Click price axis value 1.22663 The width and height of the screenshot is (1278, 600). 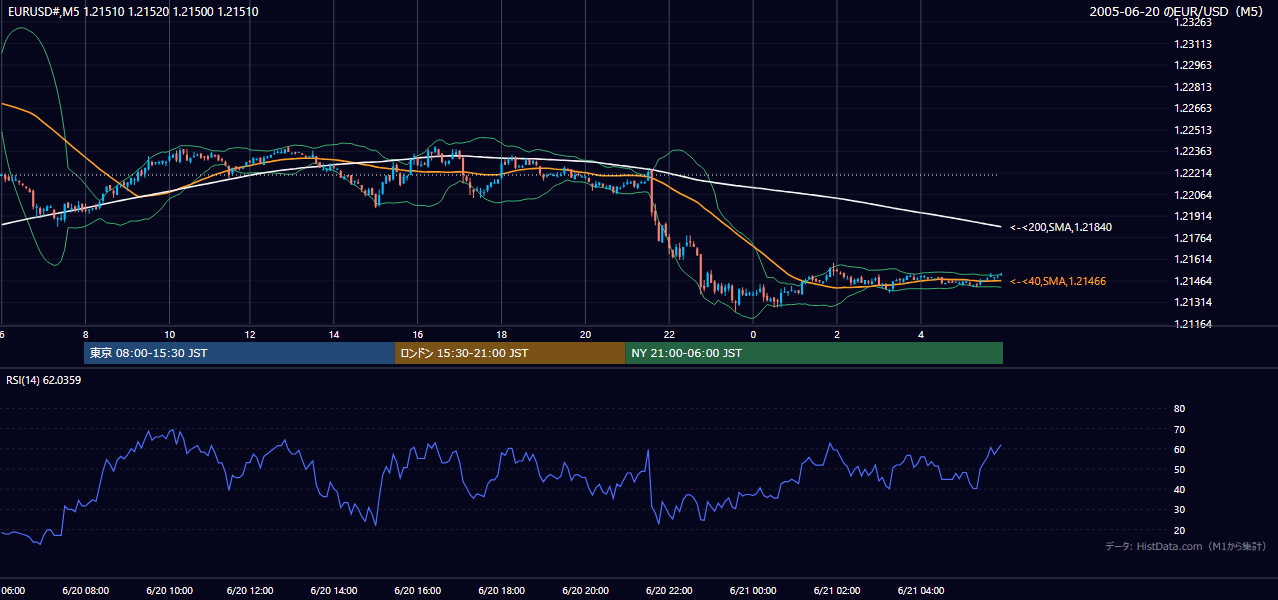point(1192,108)
